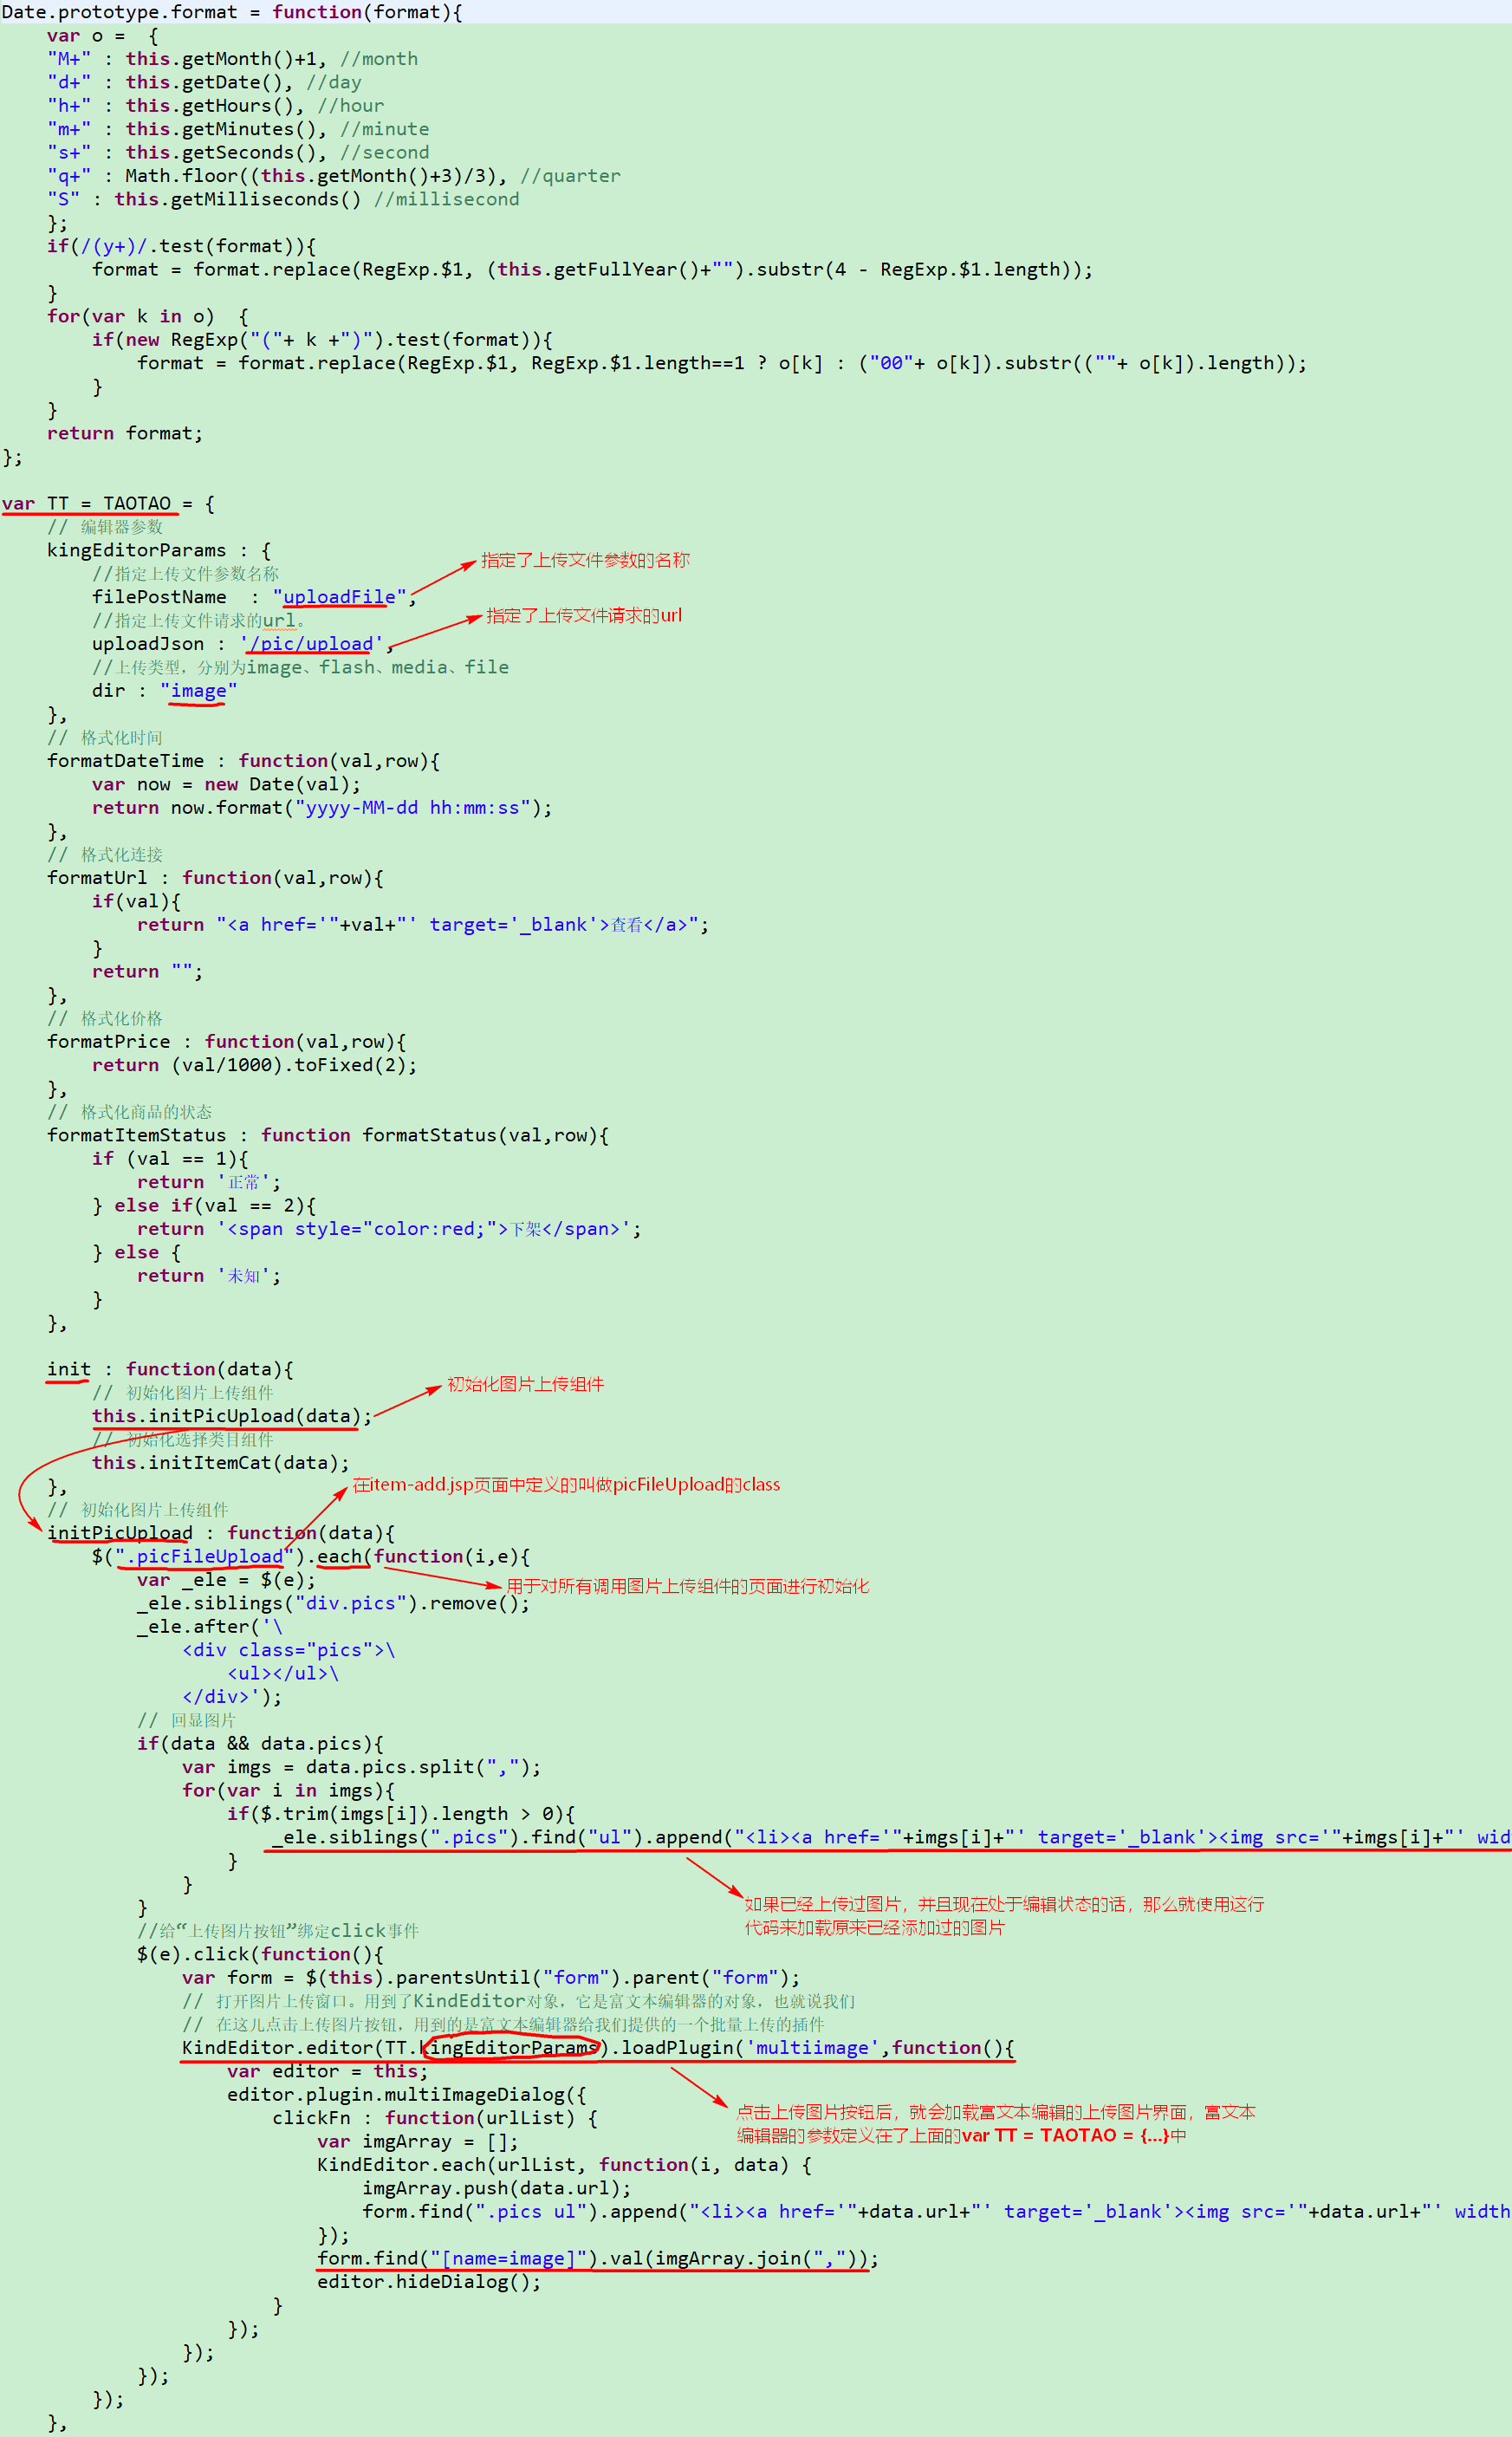Image resolution: width=1512 pixels, height=2437 pixels.
Task: Click the "var TT = TAOTAO" declaration
Action: pos(87,503)
